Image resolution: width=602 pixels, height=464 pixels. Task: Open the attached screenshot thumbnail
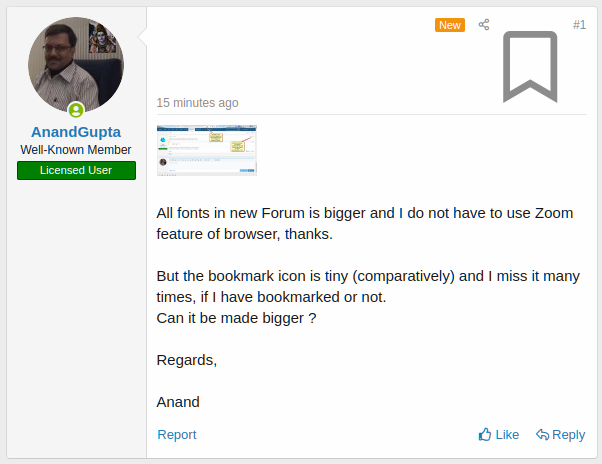(207, 150)
